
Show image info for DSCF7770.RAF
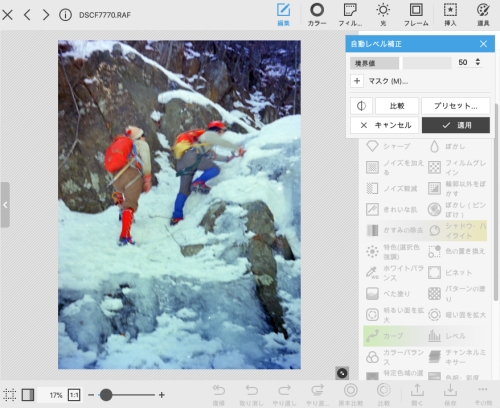point(65,15)
